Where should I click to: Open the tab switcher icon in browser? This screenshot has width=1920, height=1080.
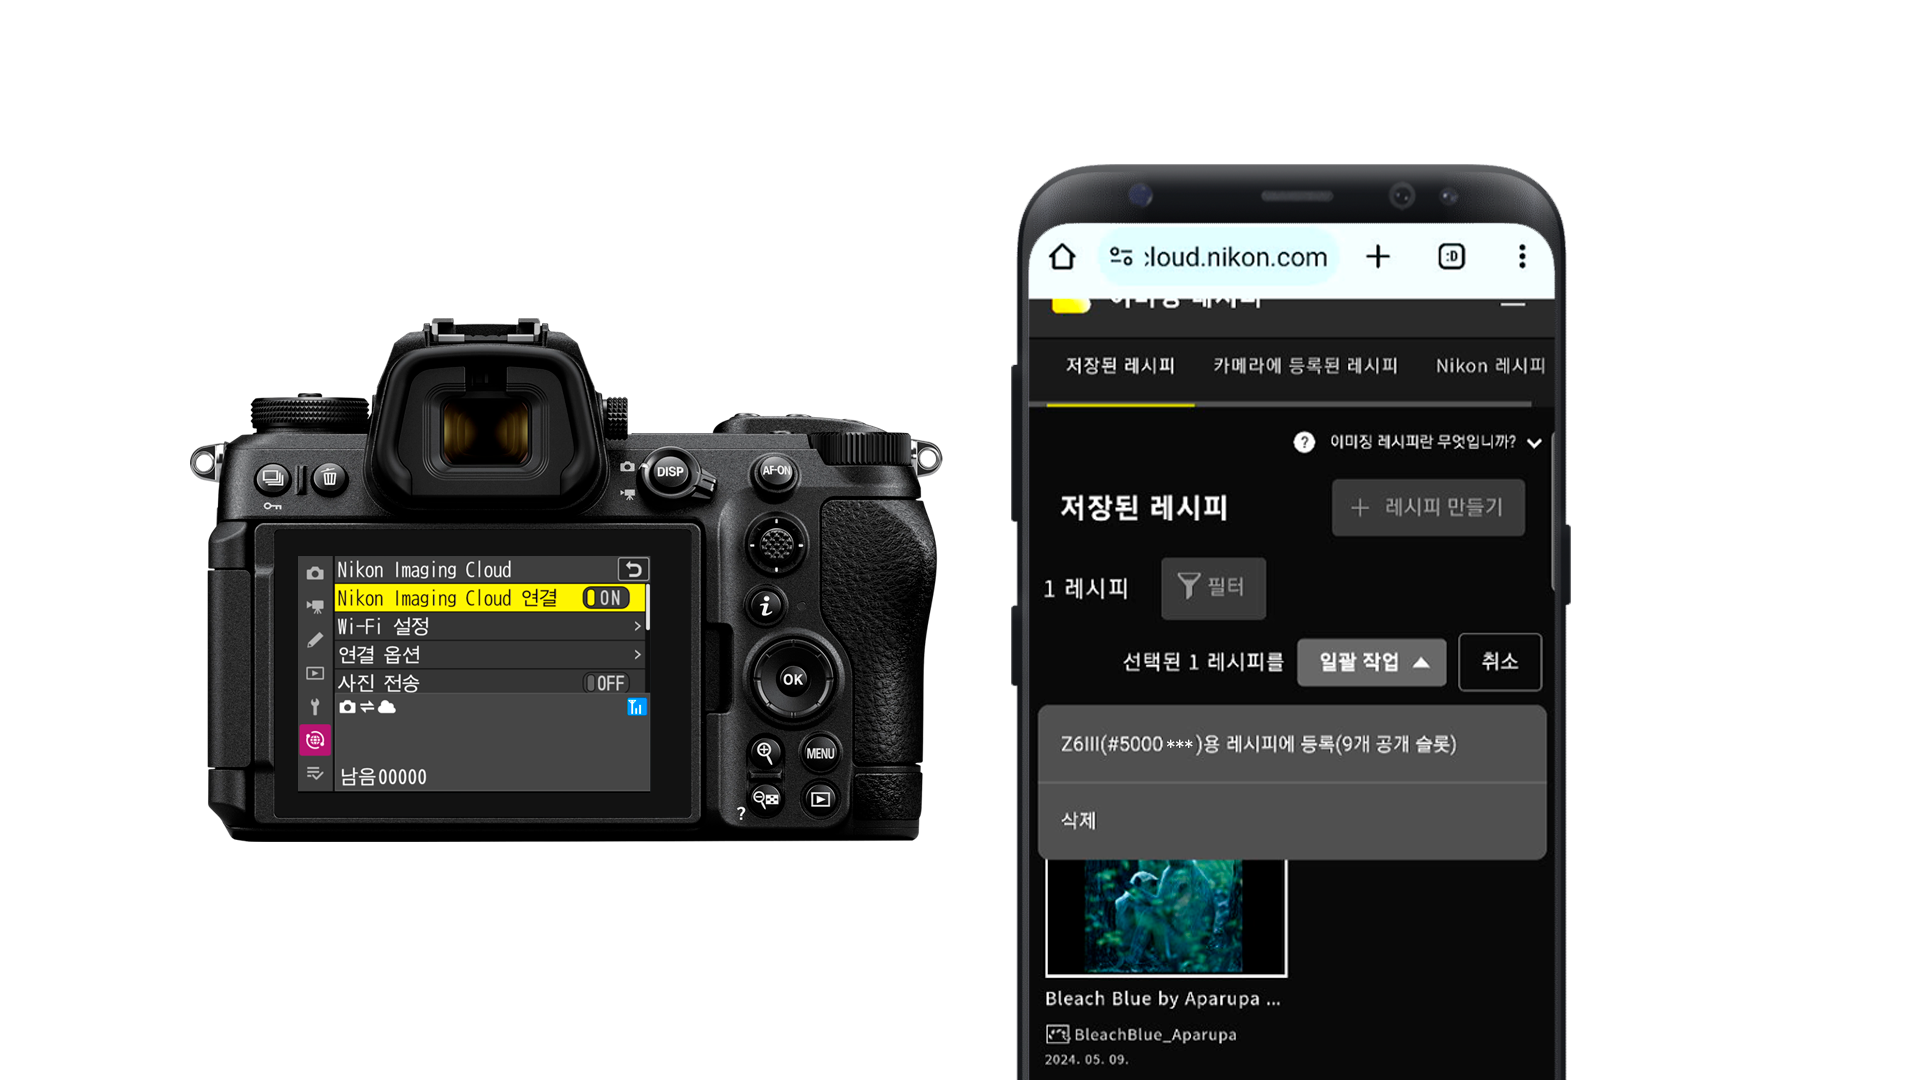tap(1451, 257)
